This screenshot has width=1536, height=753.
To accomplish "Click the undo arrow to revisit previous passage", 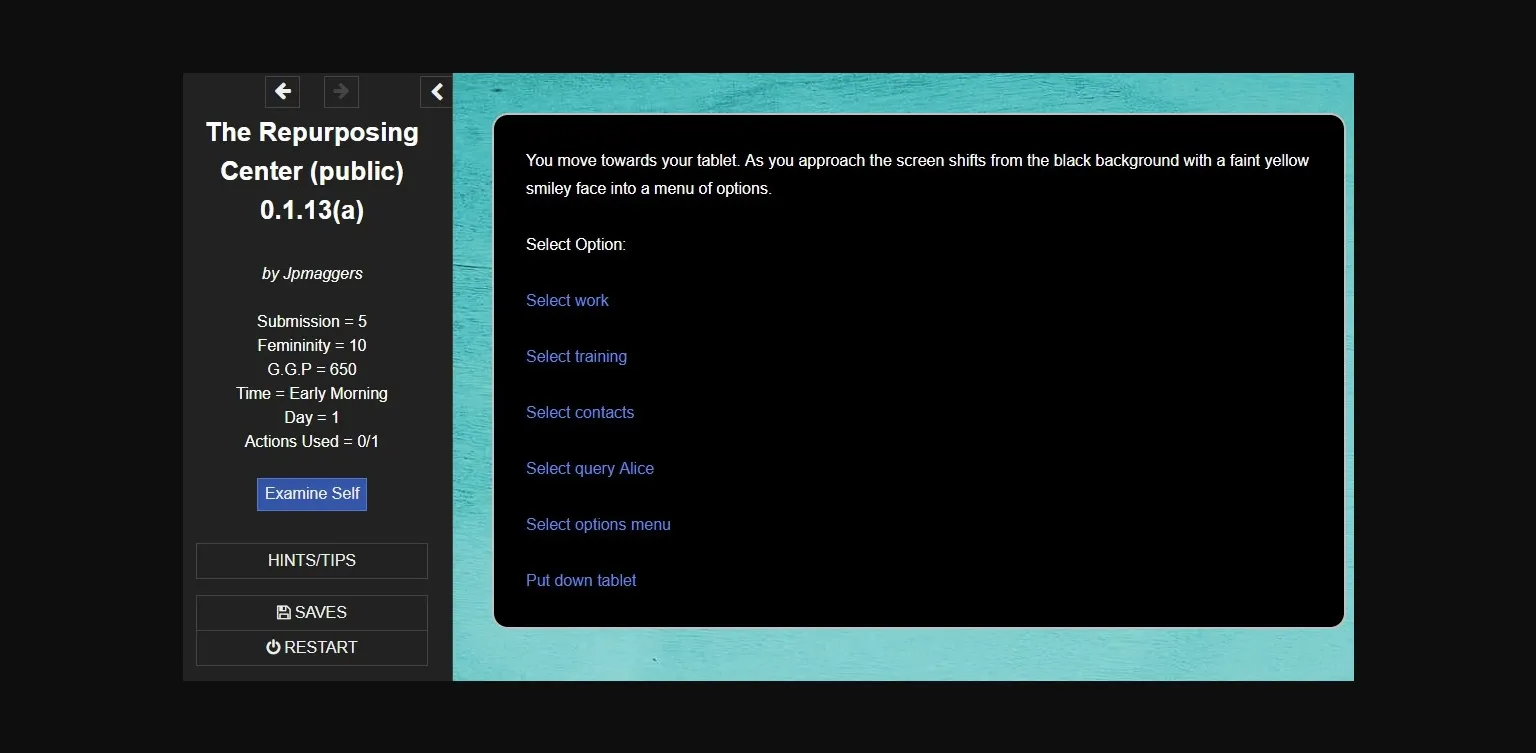I will pyautogui.click(x=282, y=91).
